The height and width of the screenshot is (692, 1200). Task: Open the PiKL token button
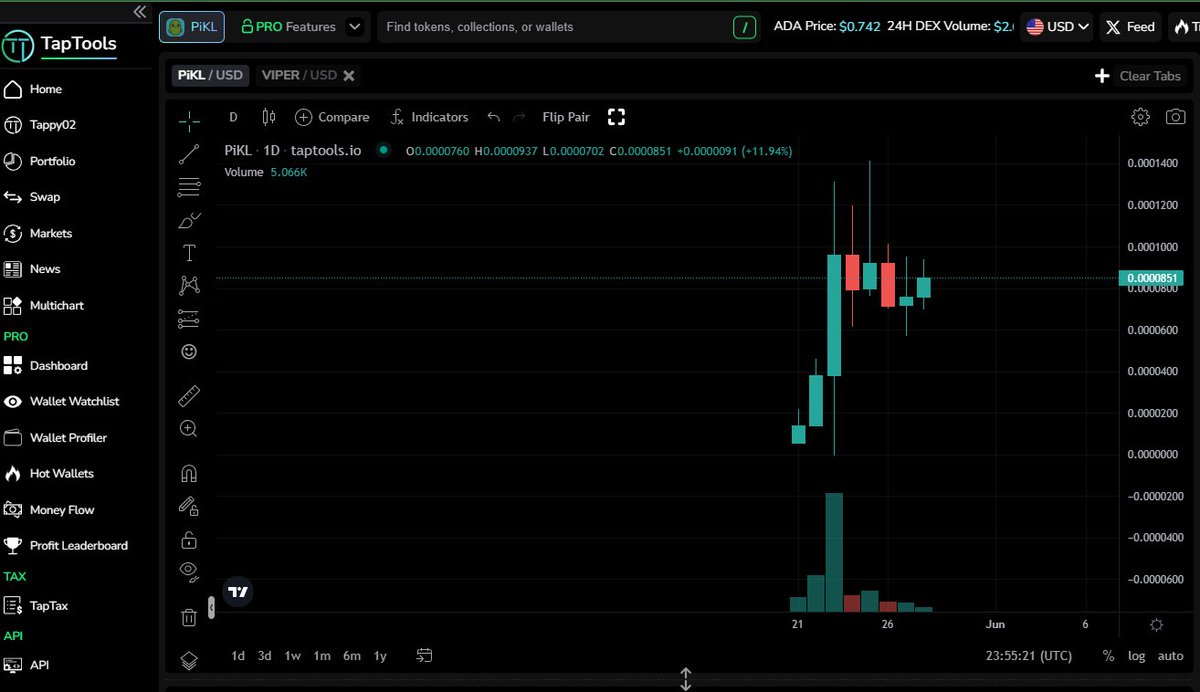click(x=192, y=27)
